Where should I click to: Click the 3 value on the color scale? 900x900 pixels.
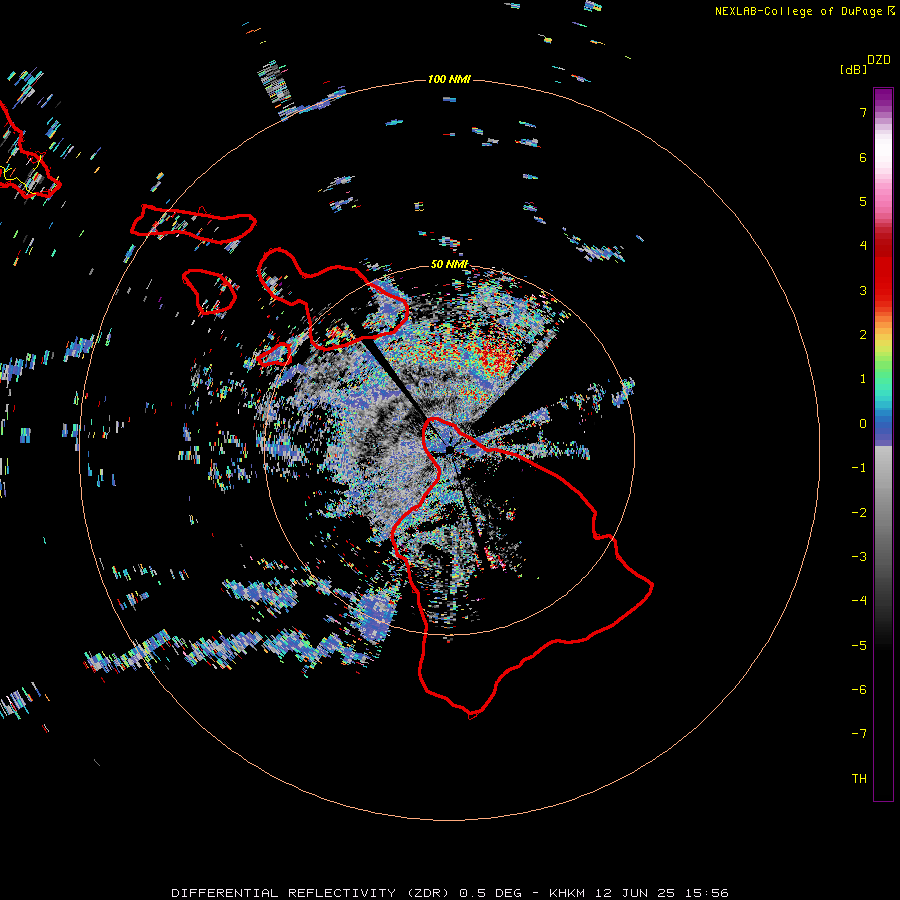click(x=863, y=290)
